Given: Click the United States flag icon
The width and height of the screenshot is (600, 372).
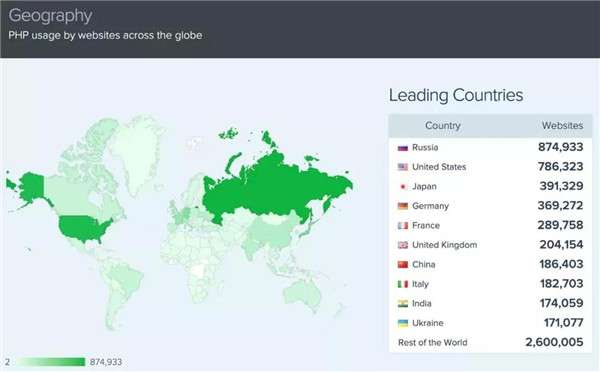Looking at the screenshot, I should click(403, 167).
